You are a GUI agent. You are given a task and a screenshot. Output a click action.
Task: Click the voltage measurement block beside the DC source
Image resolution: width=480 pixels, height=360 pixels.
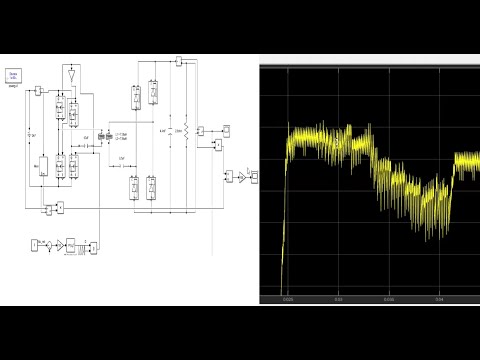coord(38,91)
